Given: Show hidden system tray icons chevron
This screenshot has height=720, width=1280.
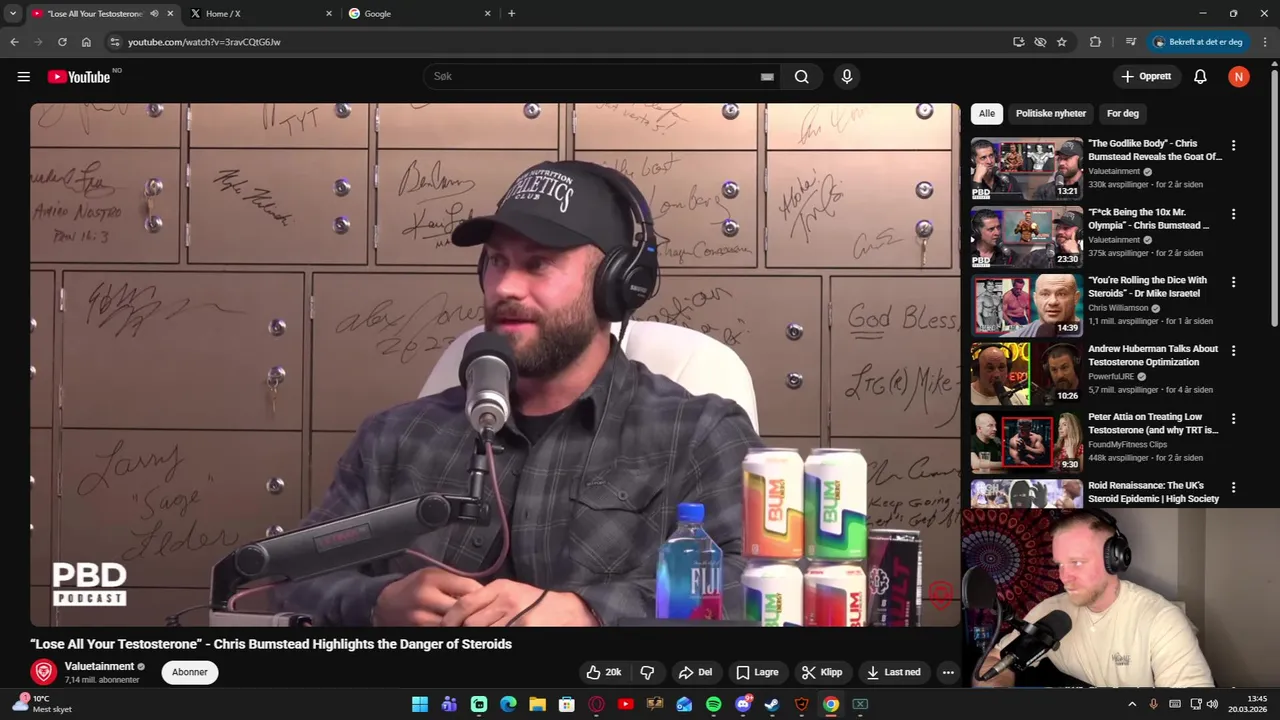Looking at the screenshot, I should click(x=1132, y=704).
